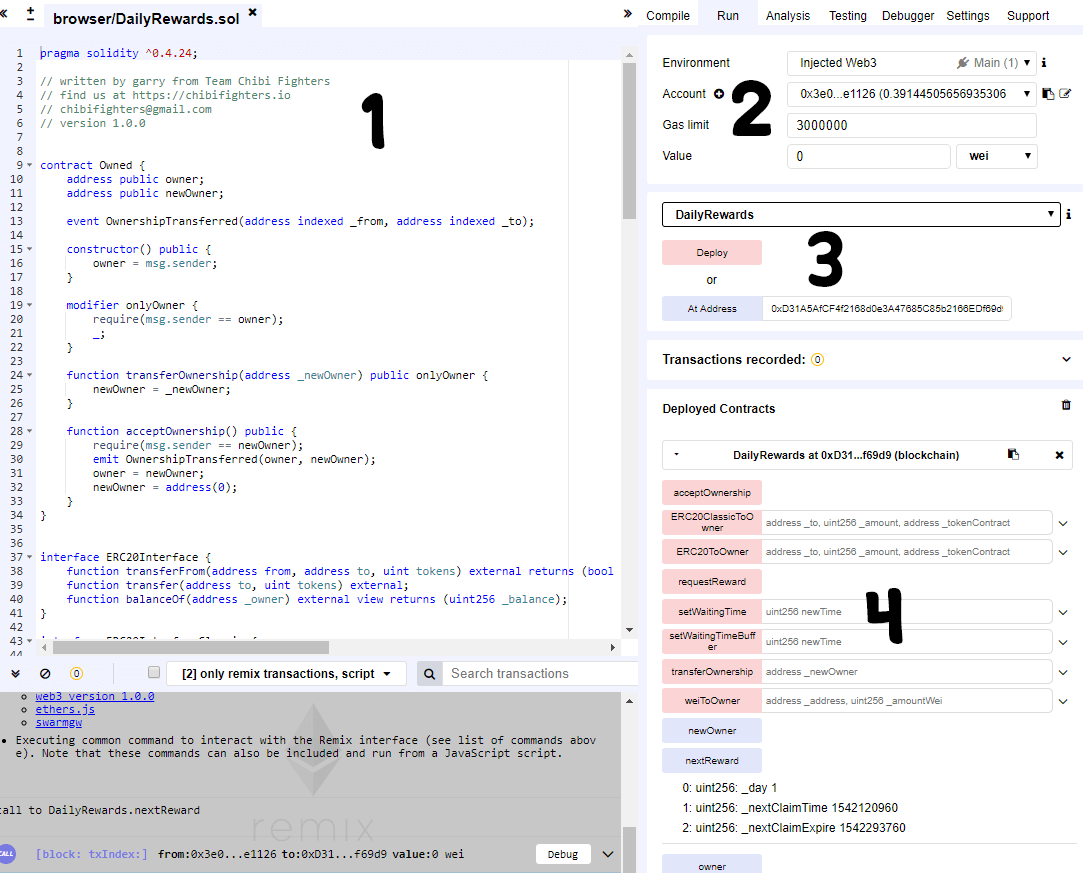Viewport: 1083px width, 873px height.
Task: Click the owner getter button
Action: (712, 865)
